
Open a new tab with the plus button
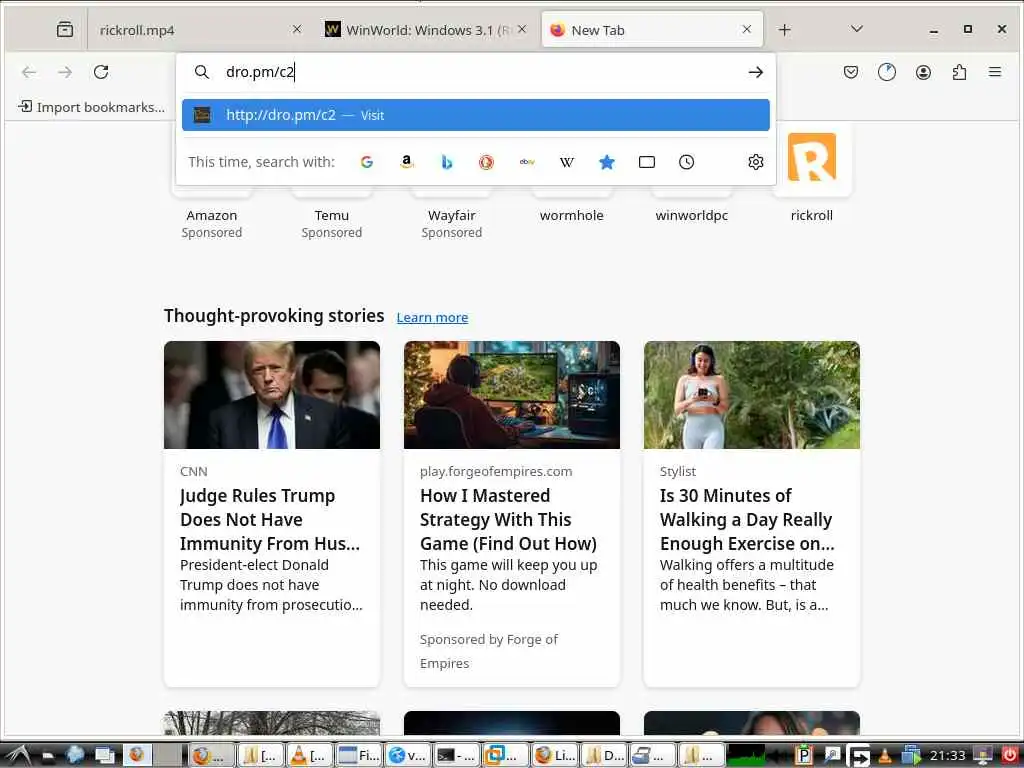(785, 30)
